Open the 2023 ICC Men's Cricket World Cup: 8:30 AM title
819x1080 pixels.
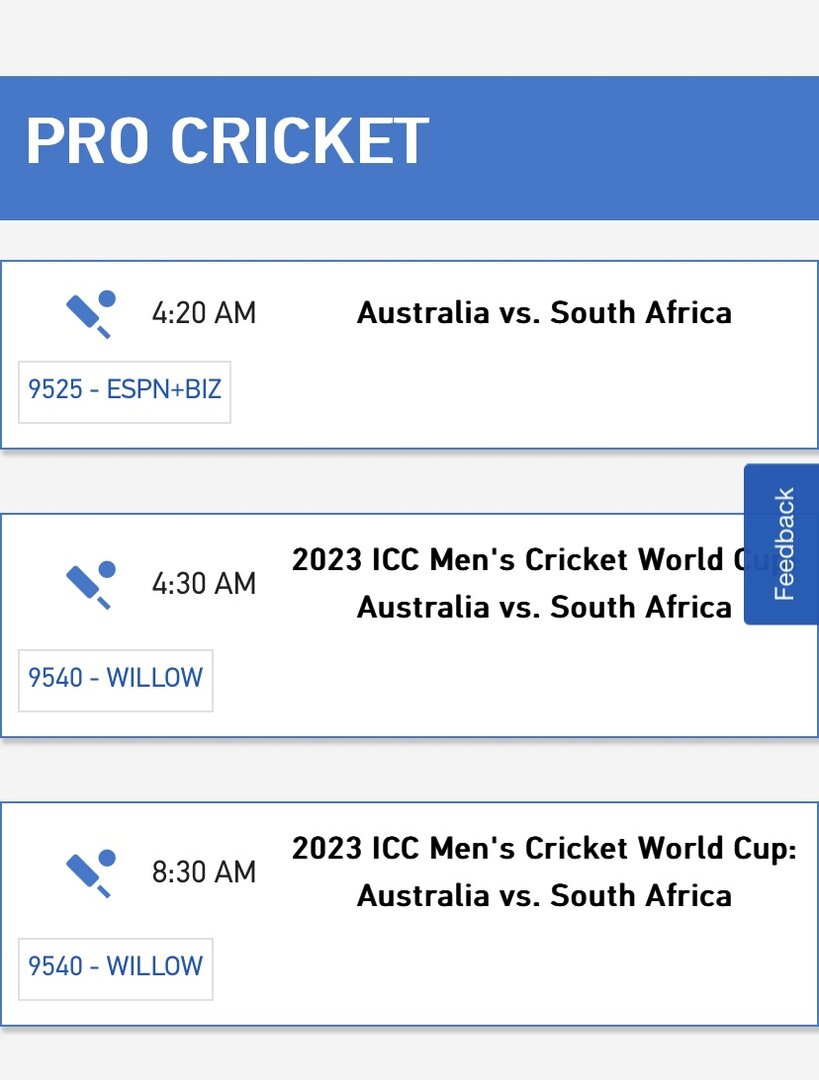tap(544, 849)
